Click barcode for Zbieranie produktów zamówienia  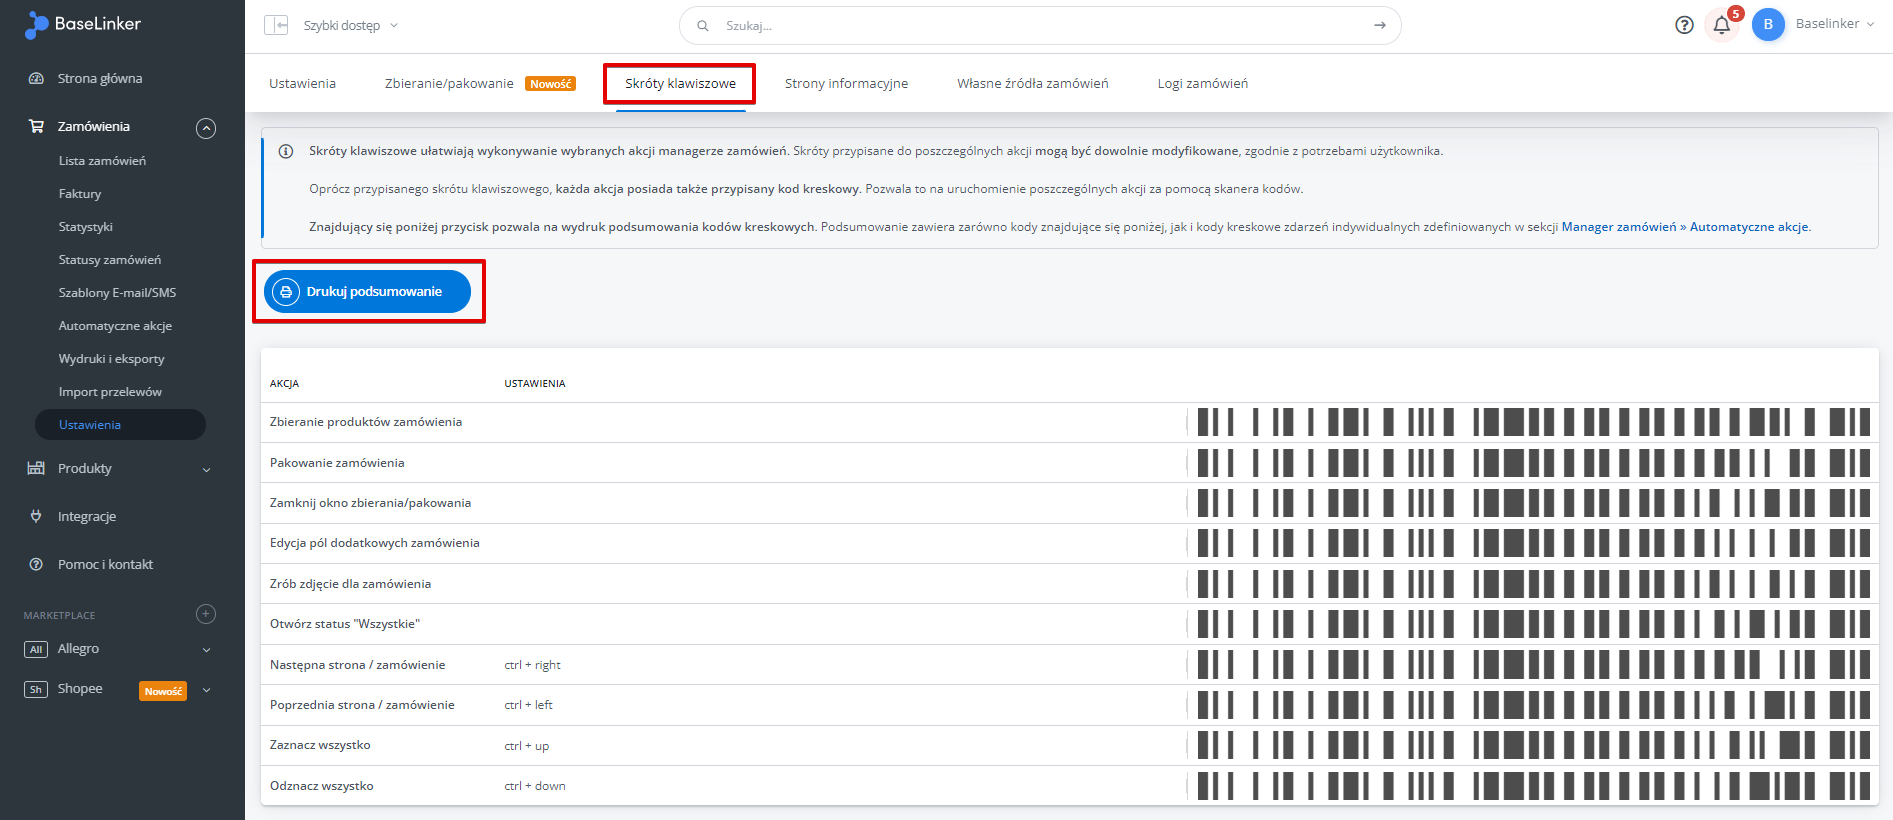1534,422
